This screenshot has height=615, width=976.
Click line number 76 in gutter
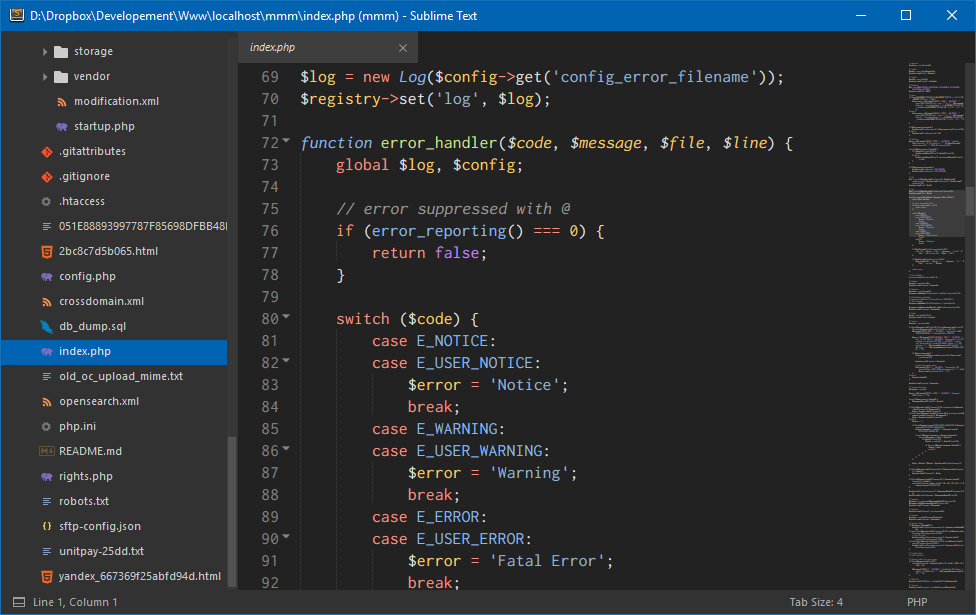click(x=270, y=231)
